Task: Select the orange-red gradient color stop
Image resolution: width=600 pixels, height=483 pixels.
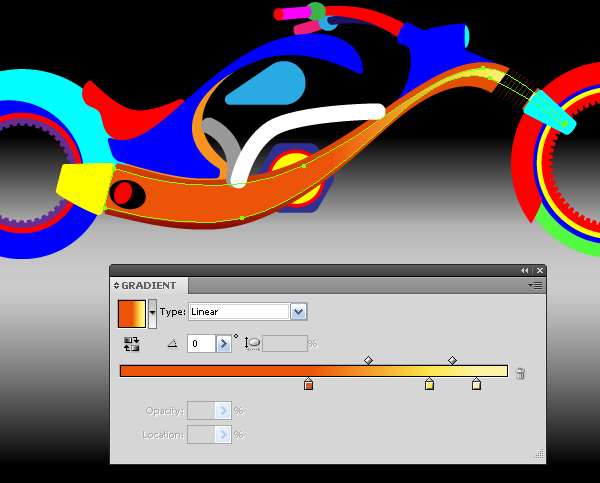Action: pyautogui.click(x=308, y=384)
